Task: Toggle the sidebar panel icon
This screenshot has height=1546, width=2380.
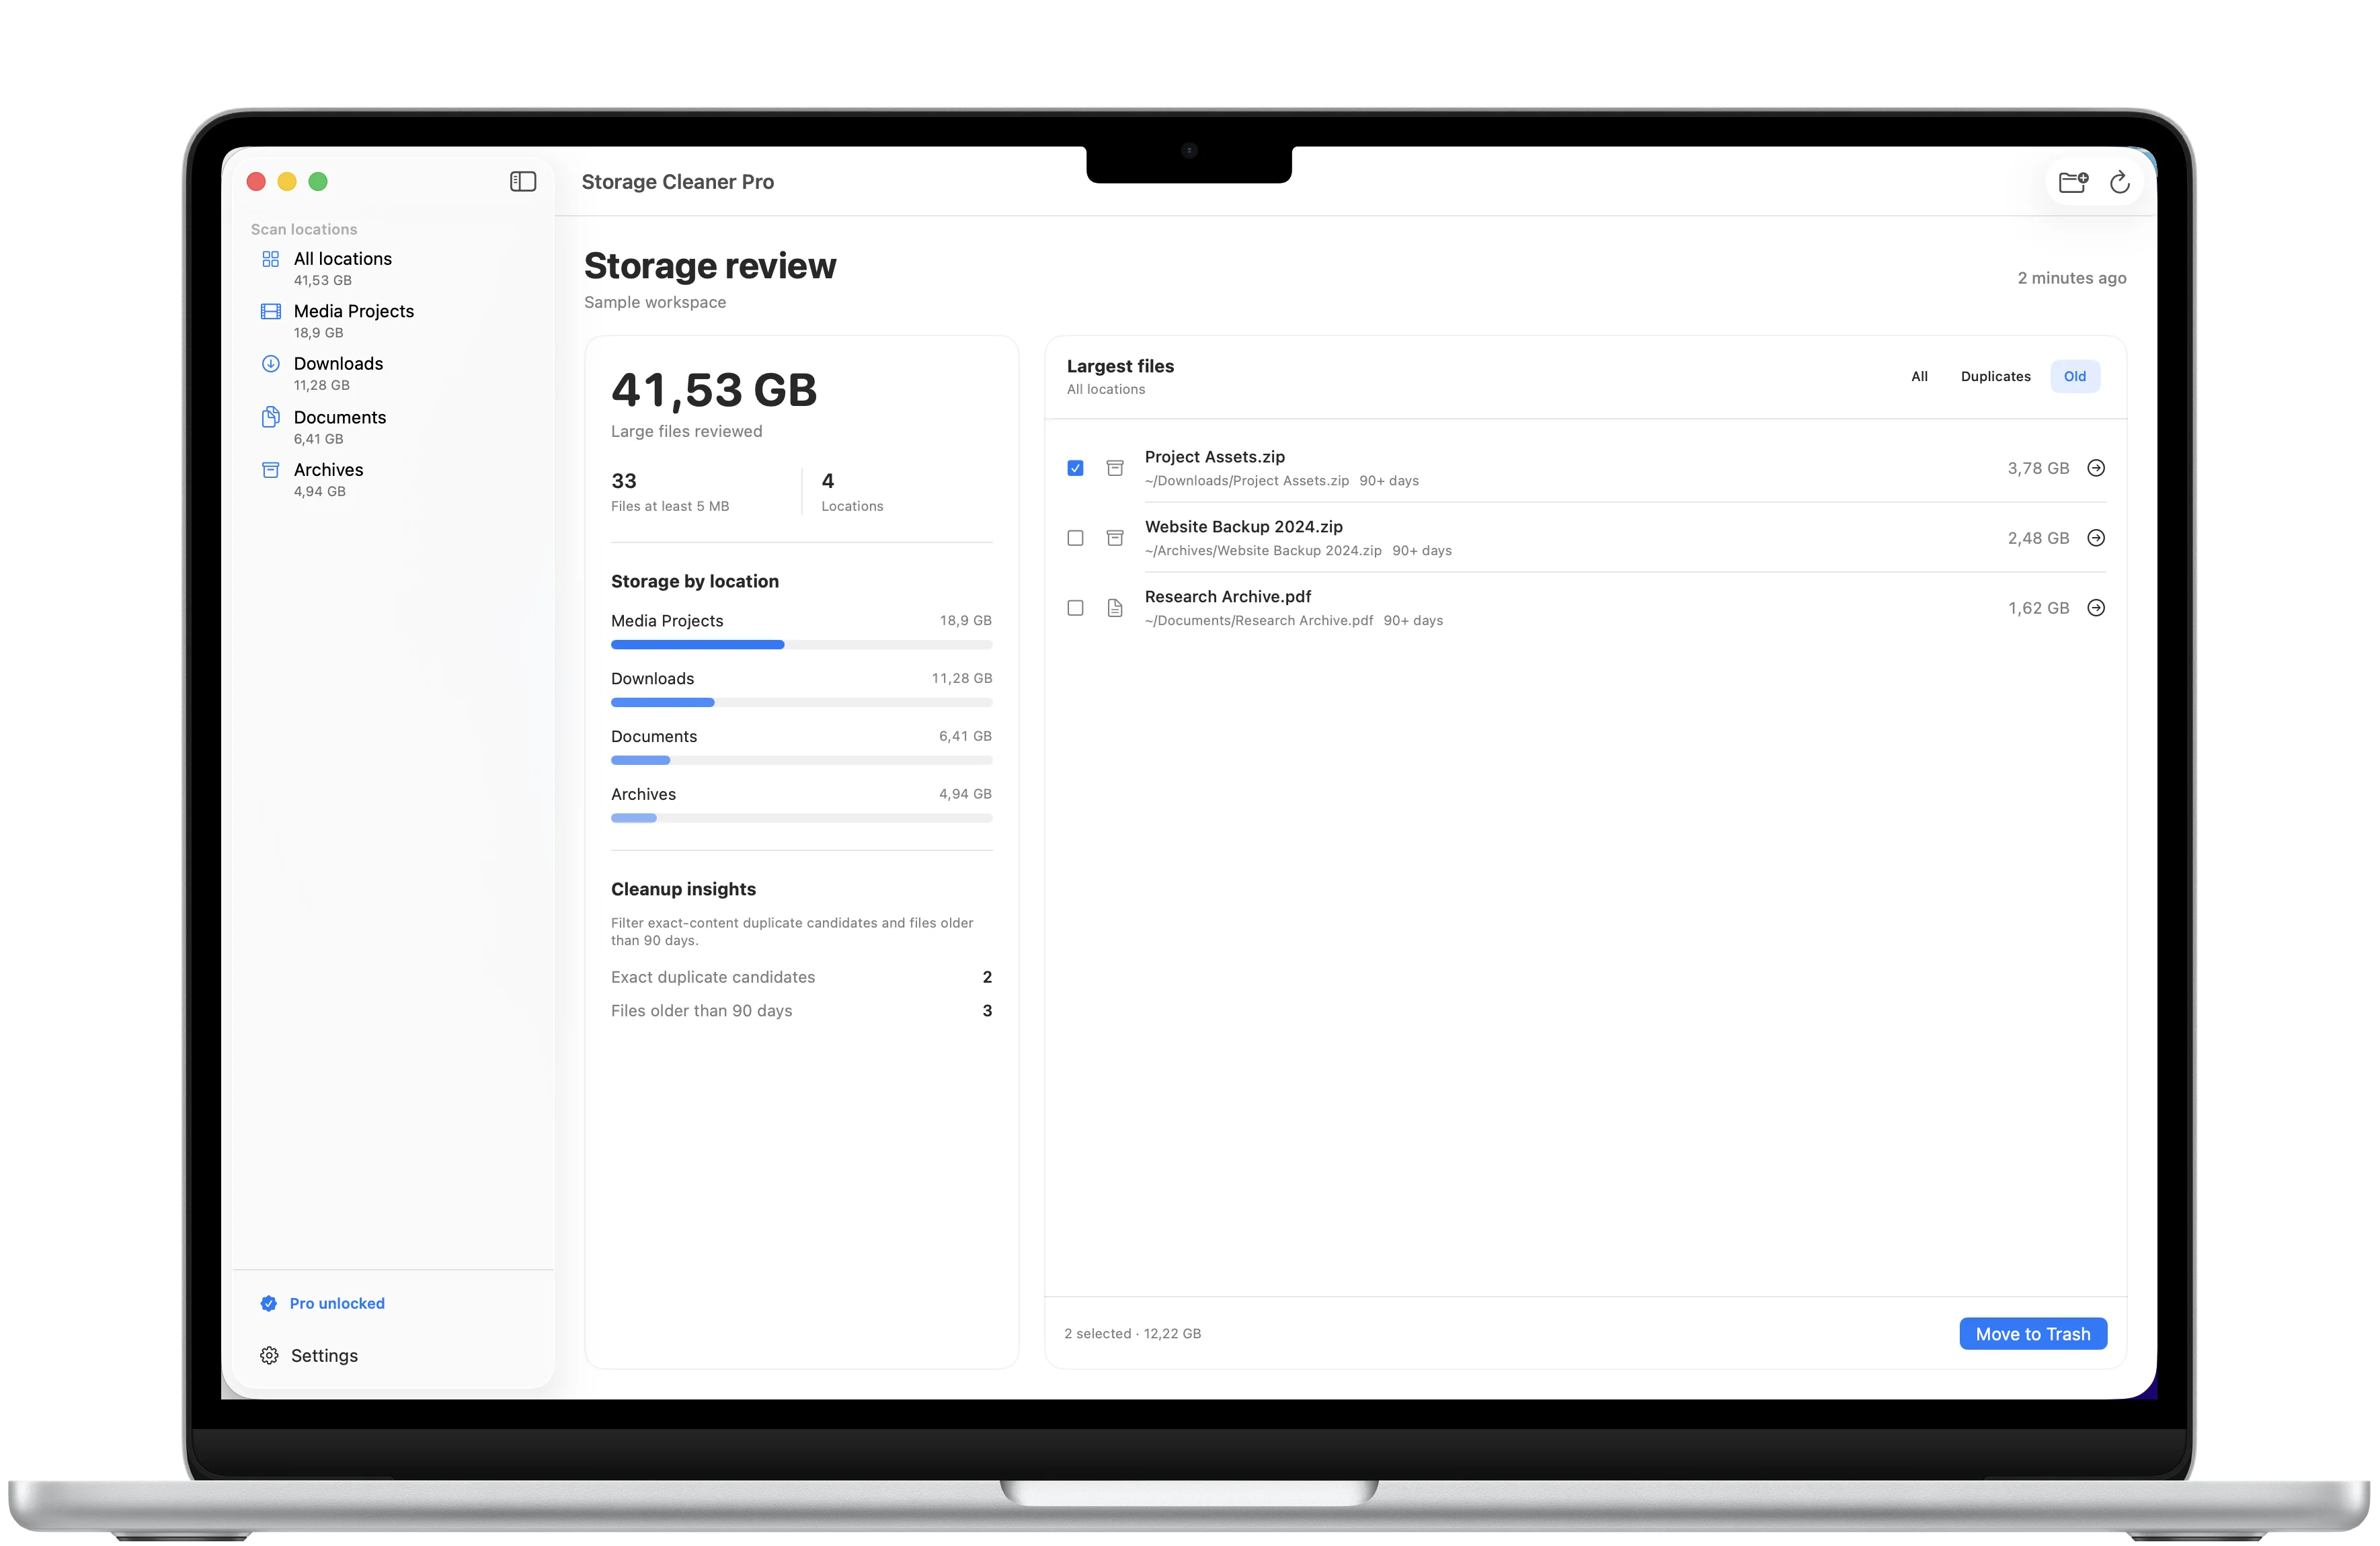Action: (x=523, y=181)
